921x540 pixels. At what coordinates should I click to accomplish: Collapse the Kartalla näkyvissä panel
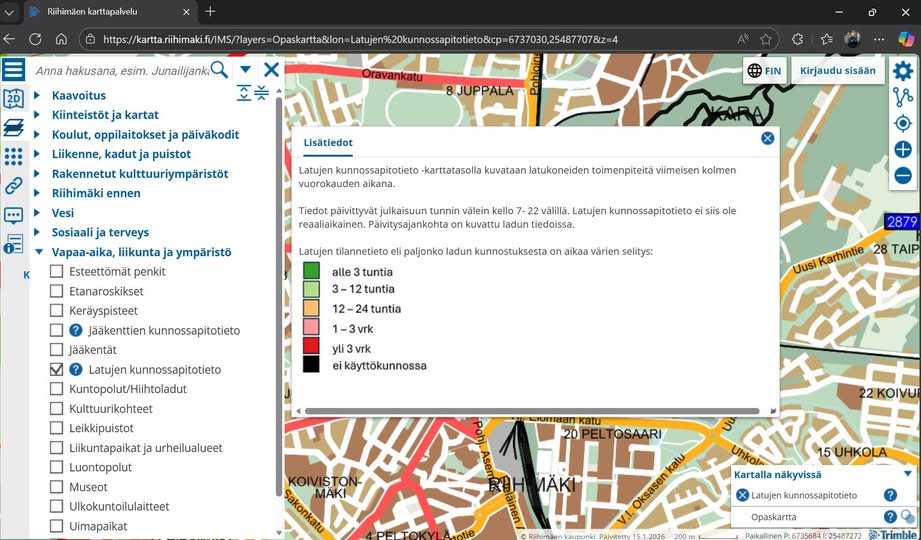pos(907,474)
